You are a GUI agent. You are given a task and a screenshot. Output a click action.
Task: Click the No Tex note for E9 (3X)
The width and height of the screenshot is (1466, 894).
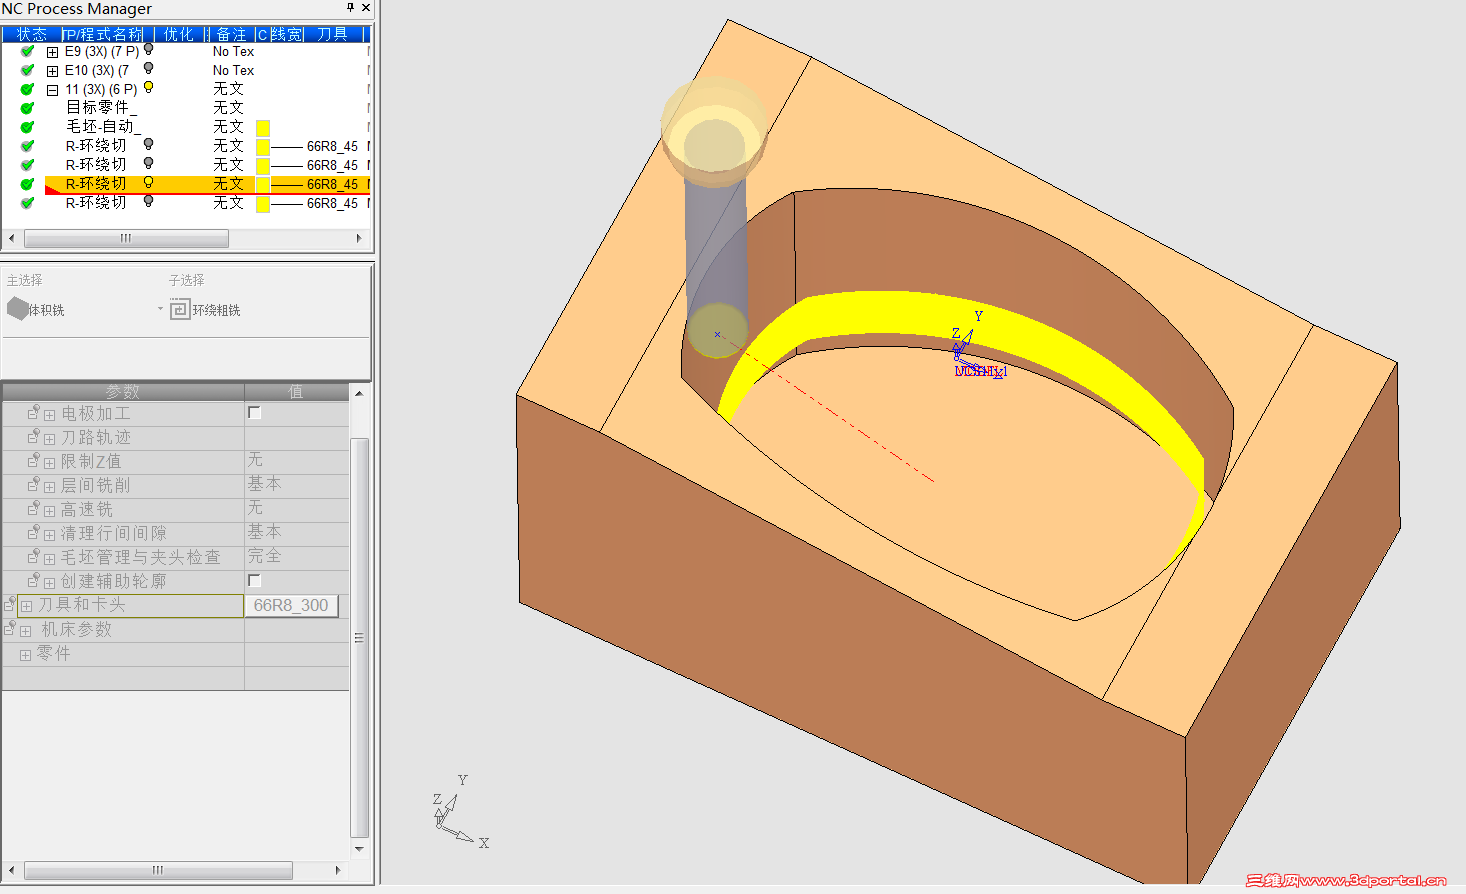point(233,51)
